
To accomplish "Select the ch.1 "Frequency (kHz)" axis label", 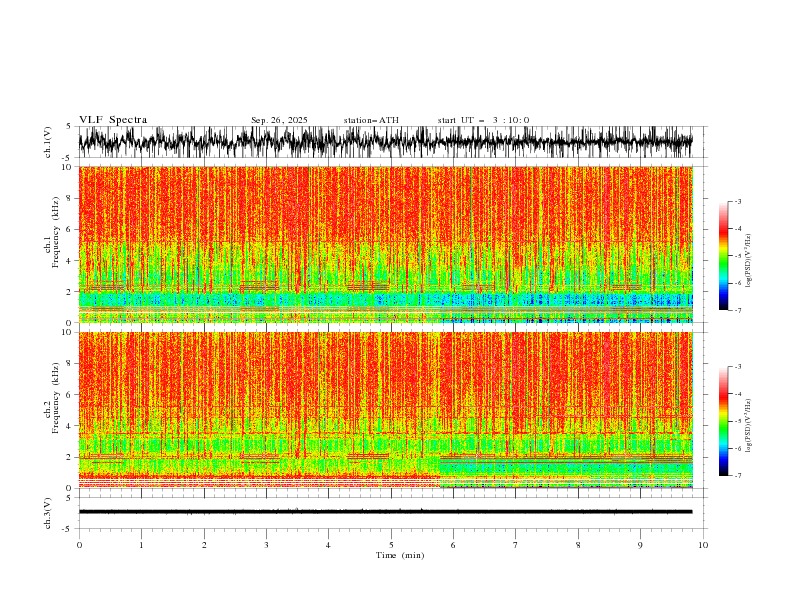I will point(56,232).
